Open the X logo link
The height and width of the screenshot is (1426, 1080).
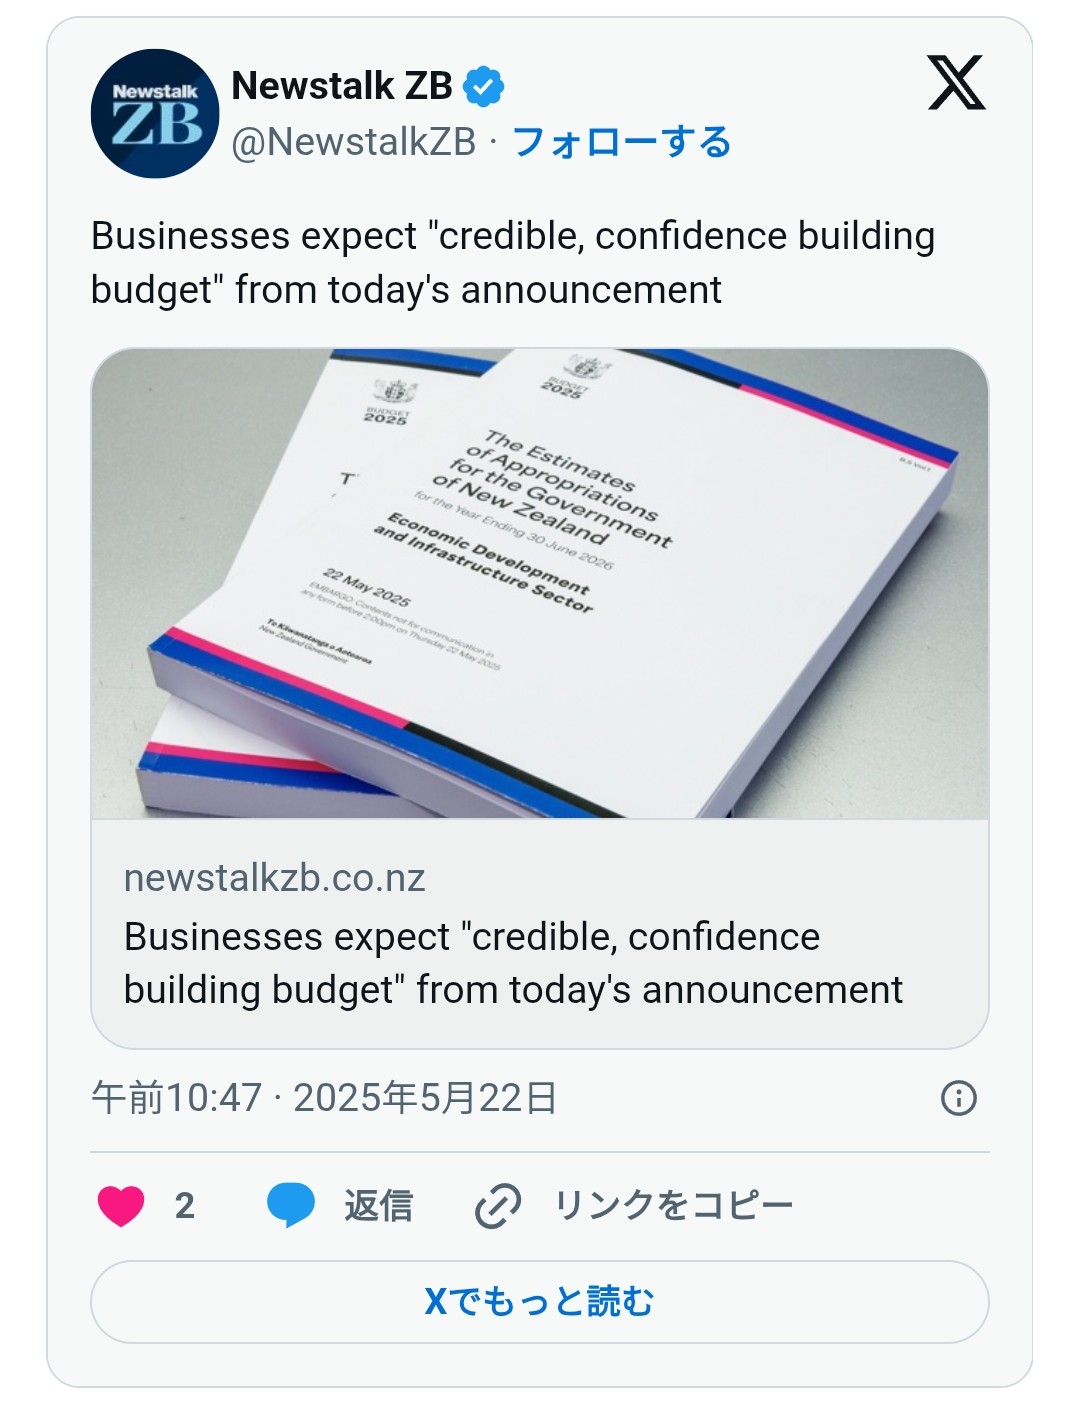[956, 84]
